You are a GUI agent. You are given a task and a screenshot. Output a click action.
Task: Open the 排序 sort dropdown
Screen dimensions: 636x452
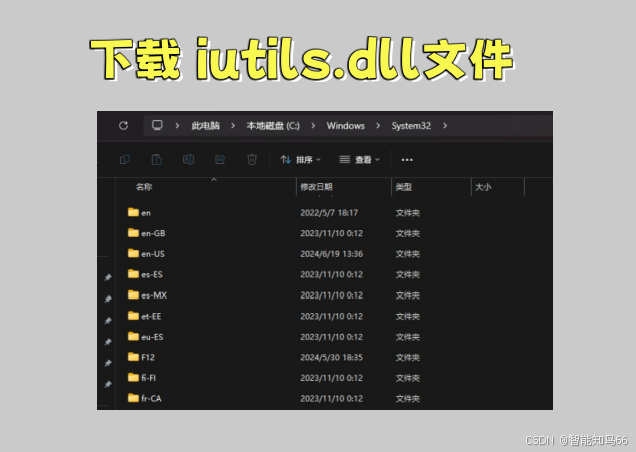pos(301,160)
